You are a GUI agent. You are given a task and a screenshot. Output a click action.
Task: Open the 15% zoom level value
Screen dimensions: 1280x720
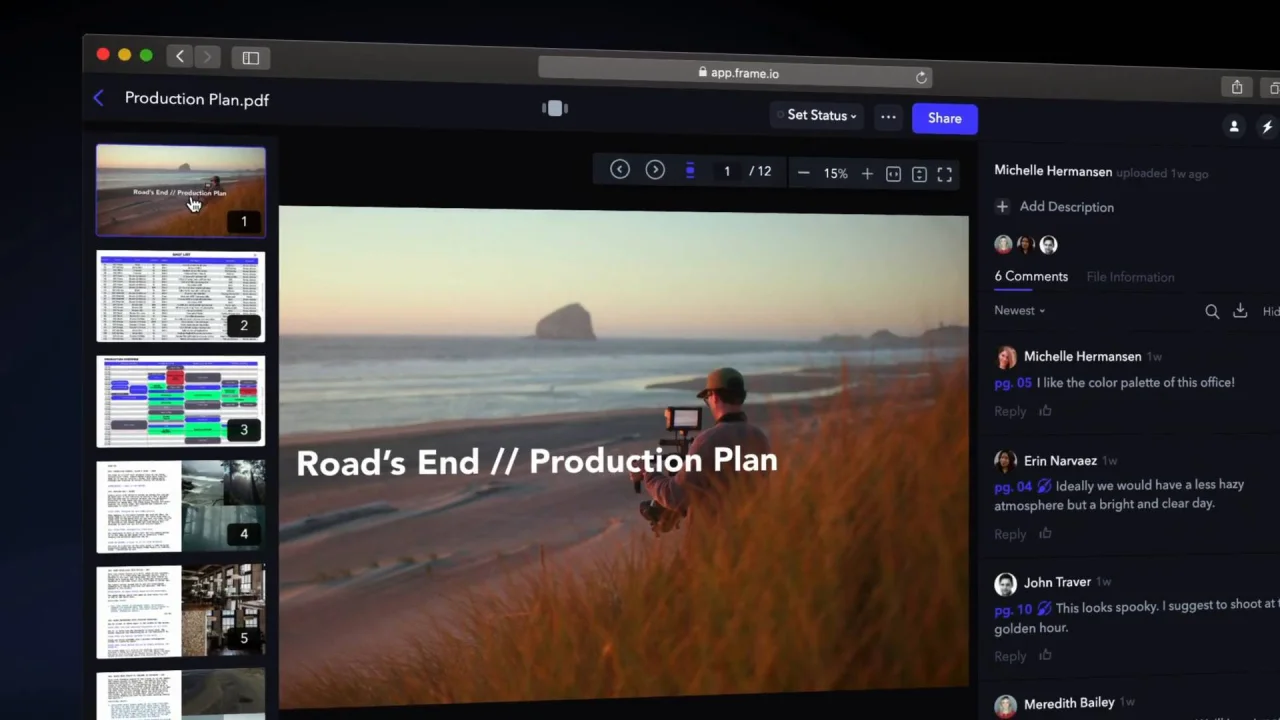pos(835,174)
